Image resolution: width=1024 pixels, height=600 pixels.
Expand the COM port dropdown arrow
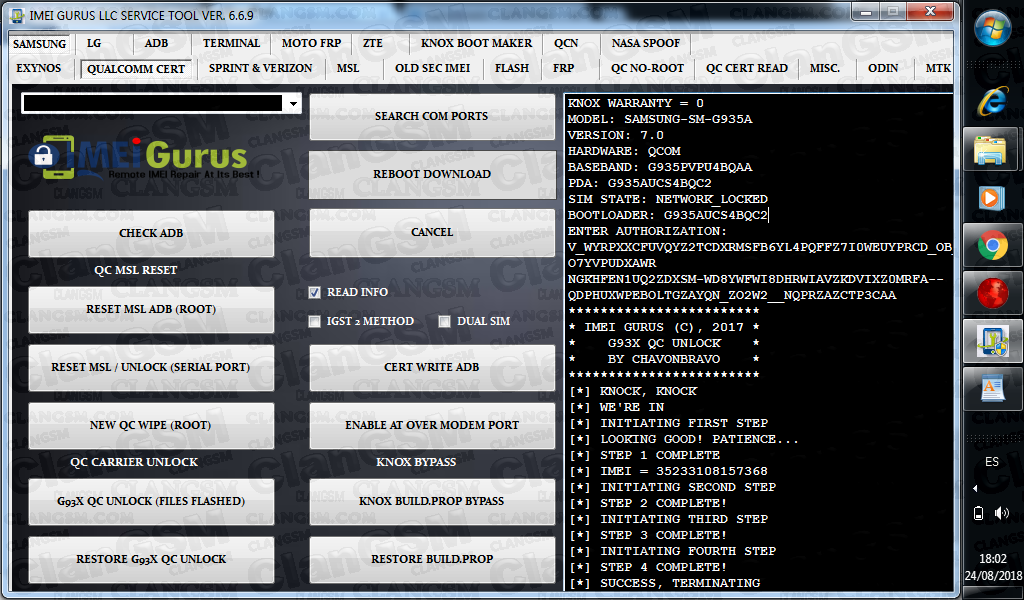(x=293, y=103)
